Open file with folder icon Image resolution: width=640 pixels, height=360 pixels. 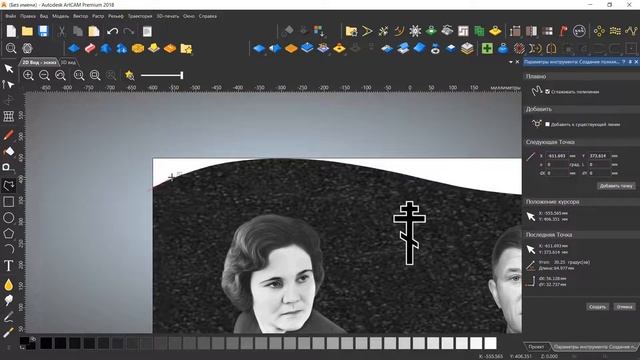27,31
